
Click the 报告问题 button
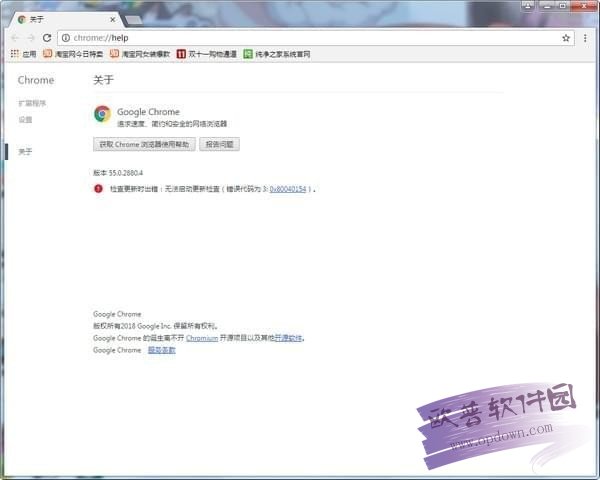coord(219,144)
